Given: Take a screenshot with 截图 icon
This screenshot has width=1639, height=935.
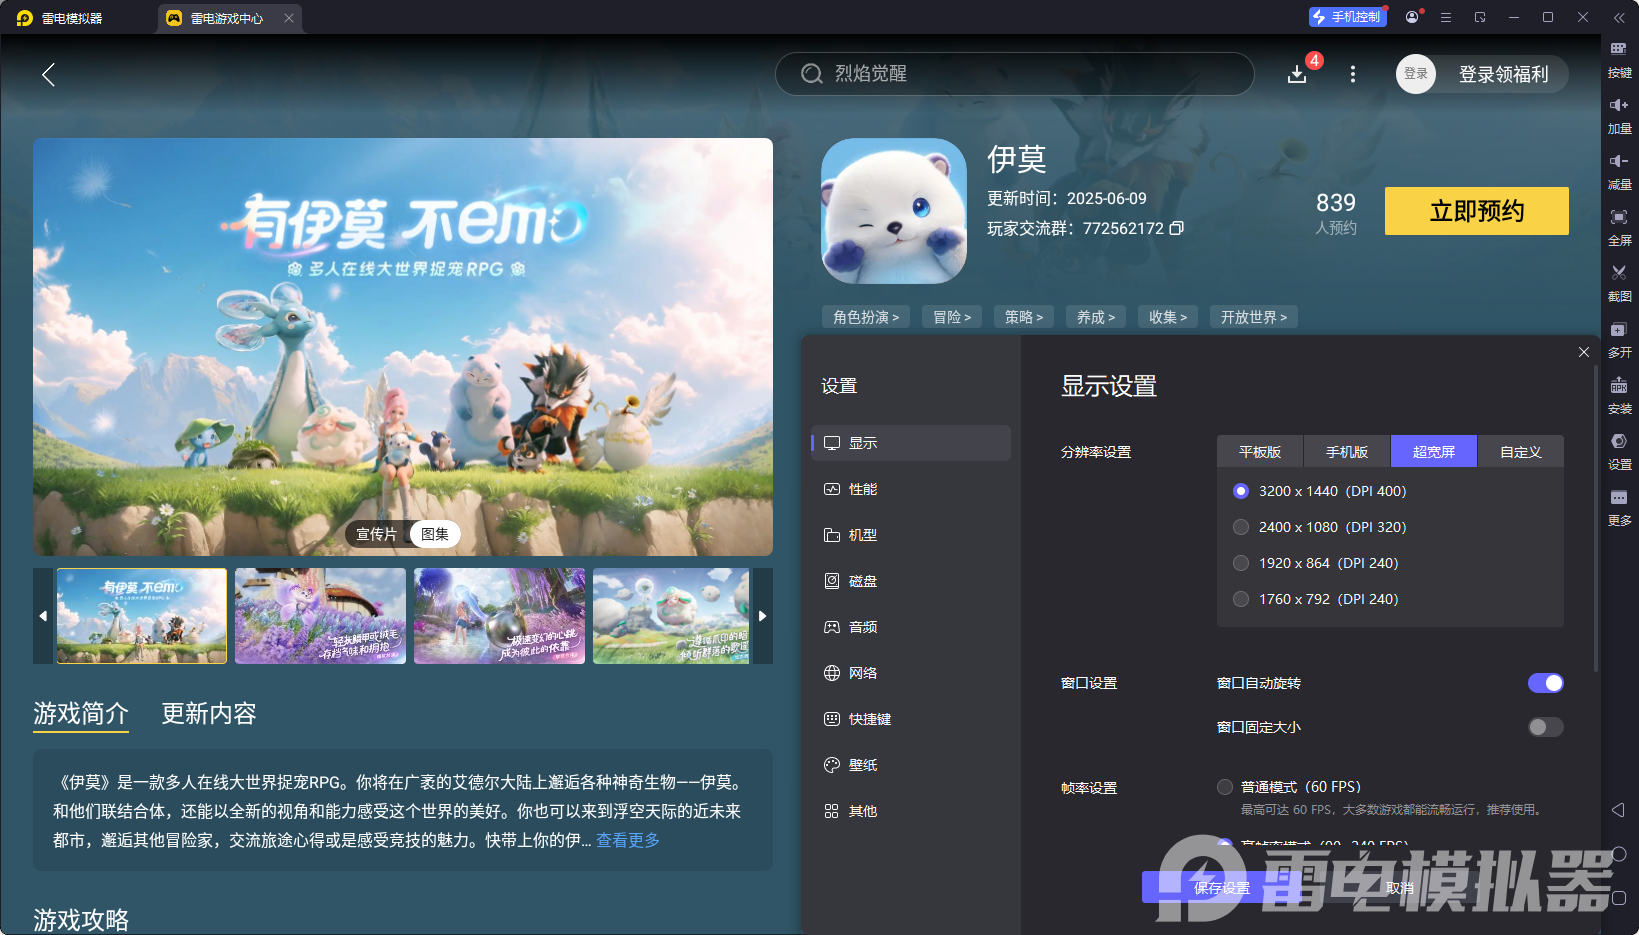Looking at the screenshot, I should point(1619,284).
